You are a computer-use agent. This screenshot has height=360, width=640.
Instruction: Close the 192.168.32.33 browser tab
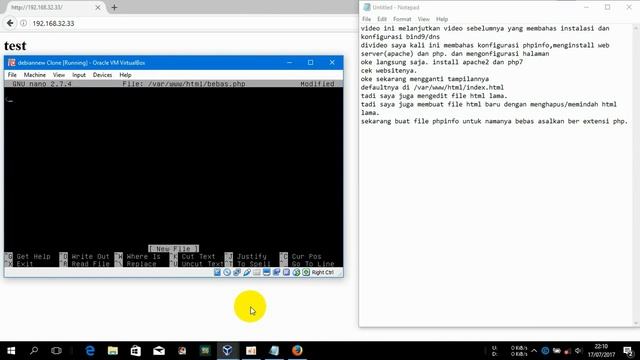98,7
